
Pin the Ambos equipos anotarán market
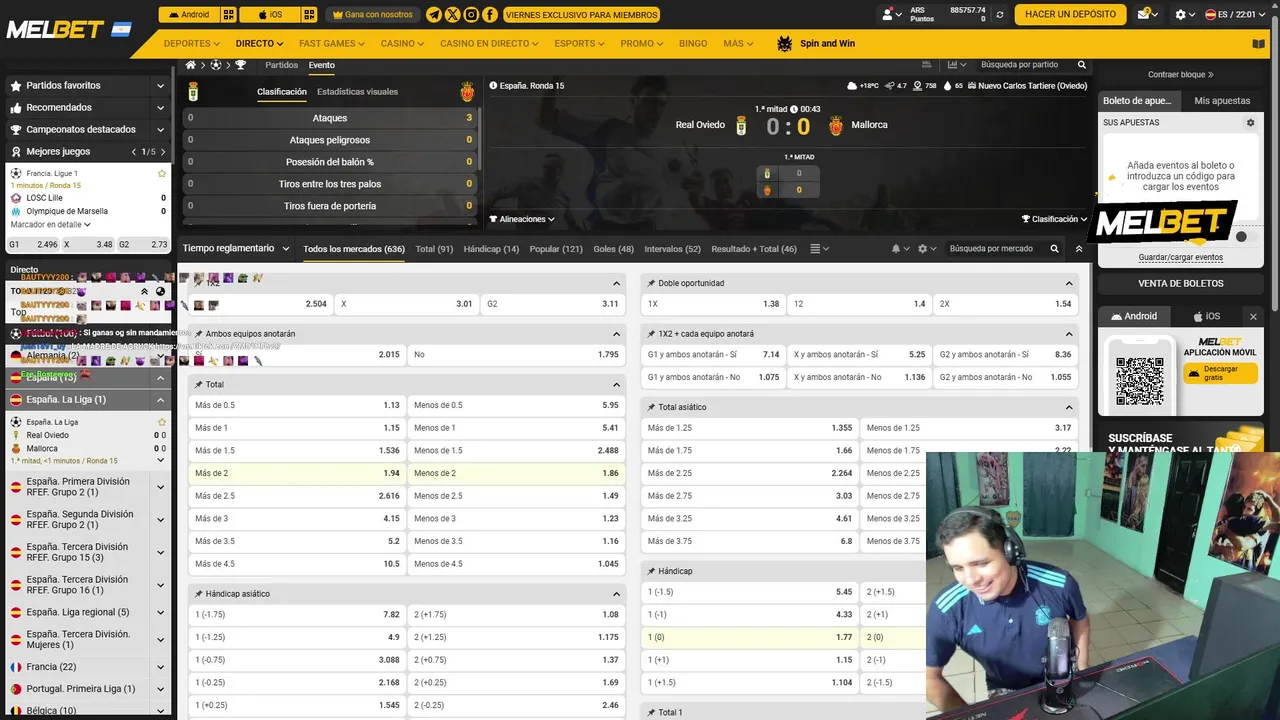(198, 334)
